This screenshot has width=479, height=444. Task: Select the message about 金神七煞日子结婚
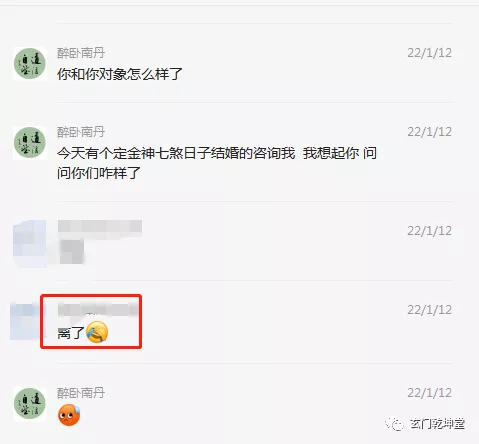coord(217,163)
